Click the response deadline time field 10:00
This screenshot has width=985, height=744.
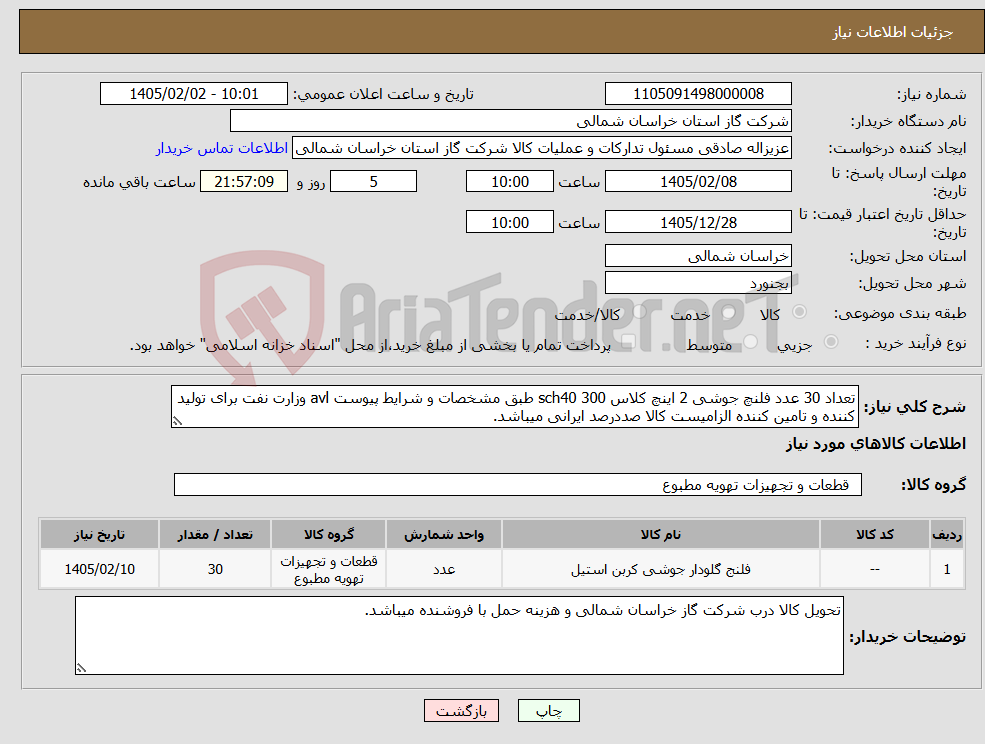(509, 182)
